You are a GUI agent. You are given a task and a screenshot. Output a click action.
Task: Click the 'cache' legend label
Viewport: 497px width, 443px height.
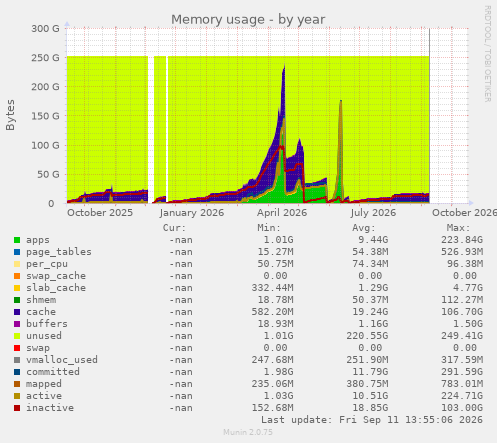click(x=41, y=312)
